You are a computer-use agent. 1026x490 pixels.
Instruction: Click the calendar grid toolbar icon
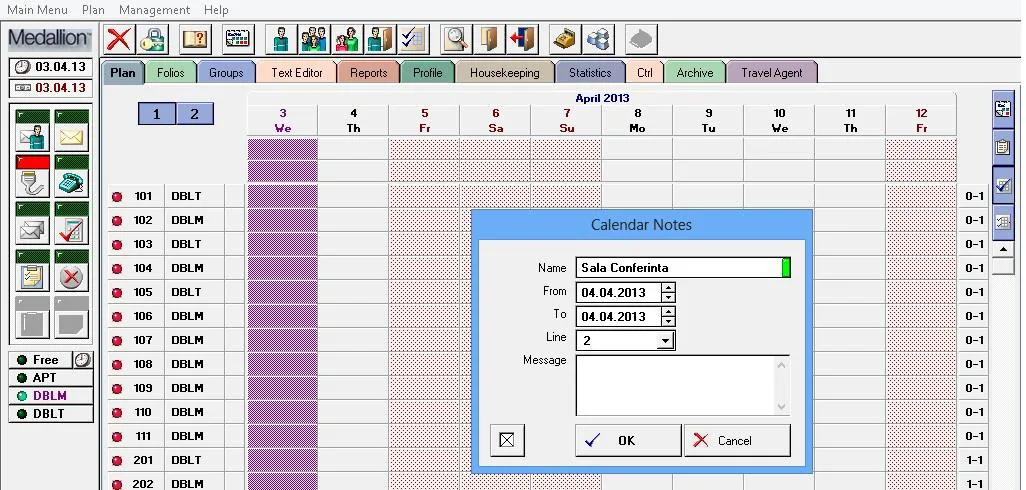pyautogui.click(x=238, y=39)
